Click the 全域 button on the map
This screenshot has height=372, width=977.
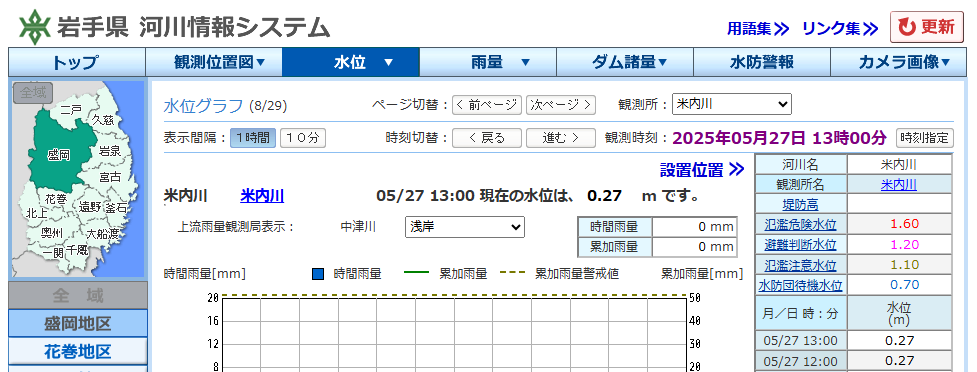pyautogui.click(x=33, y=93)
